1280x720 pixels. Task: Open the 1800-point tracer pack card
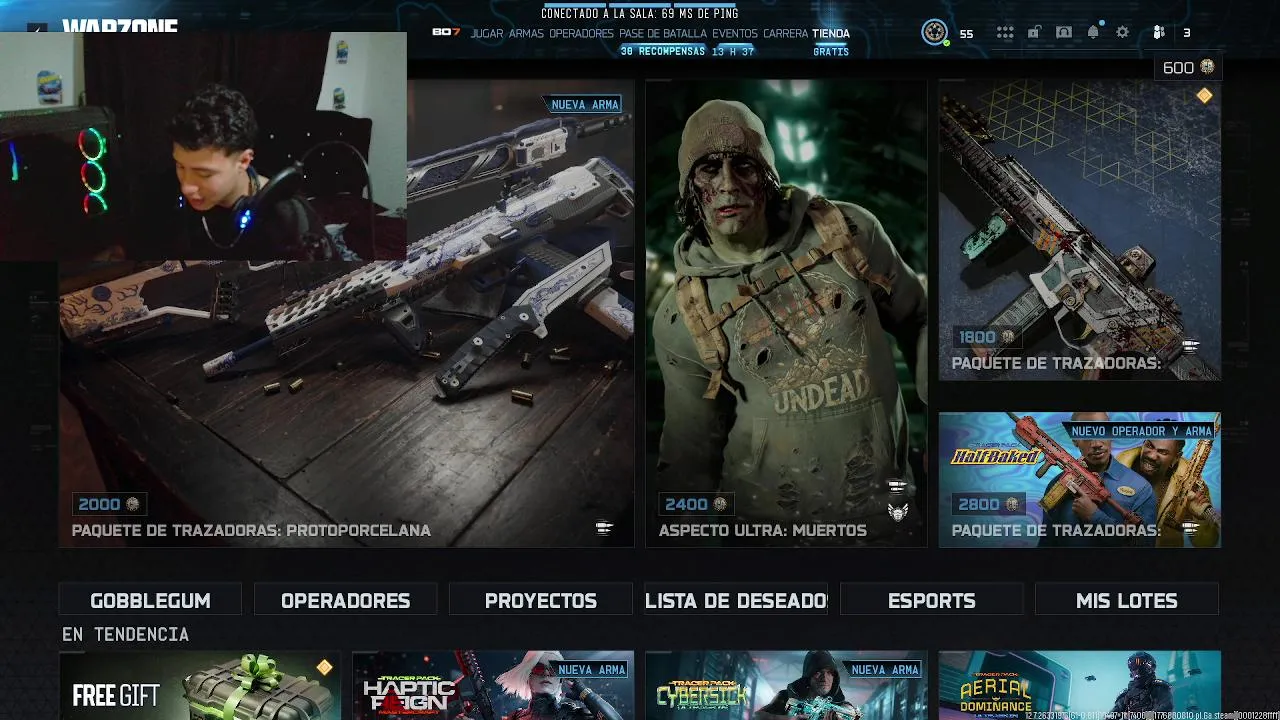point(1080,230)
